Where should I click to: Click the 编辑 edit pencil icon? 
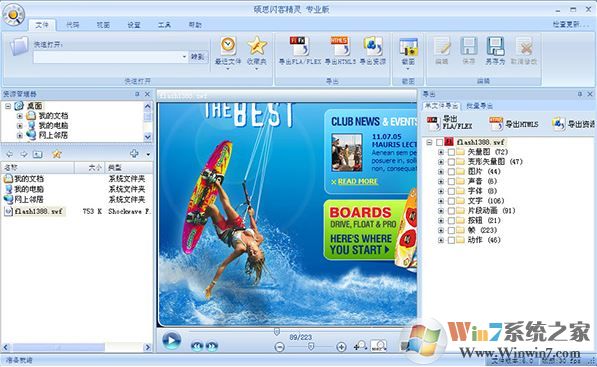coord(442,46)
